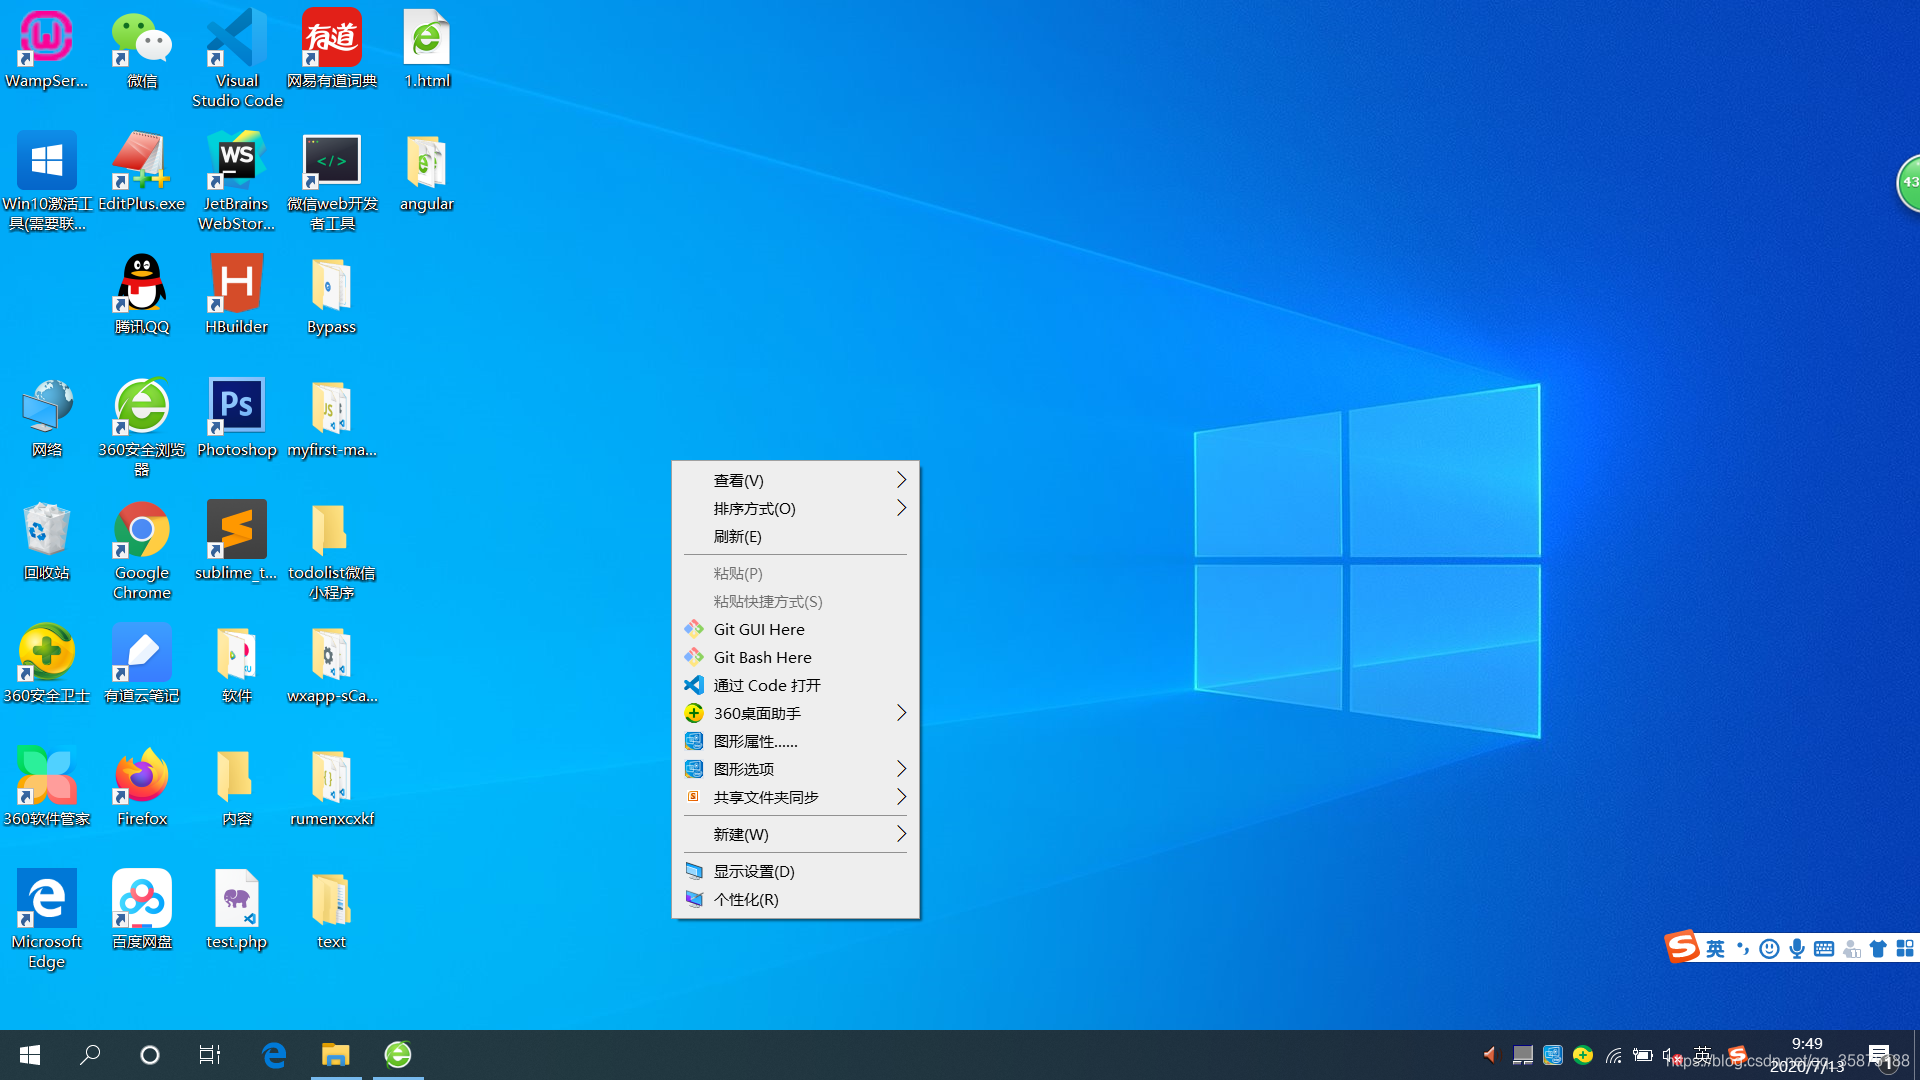The width and height of the screenshot is (1920, 1080).
Task: Toggle the Sogou soft keyboard icon
Action: pos(1824,949)
